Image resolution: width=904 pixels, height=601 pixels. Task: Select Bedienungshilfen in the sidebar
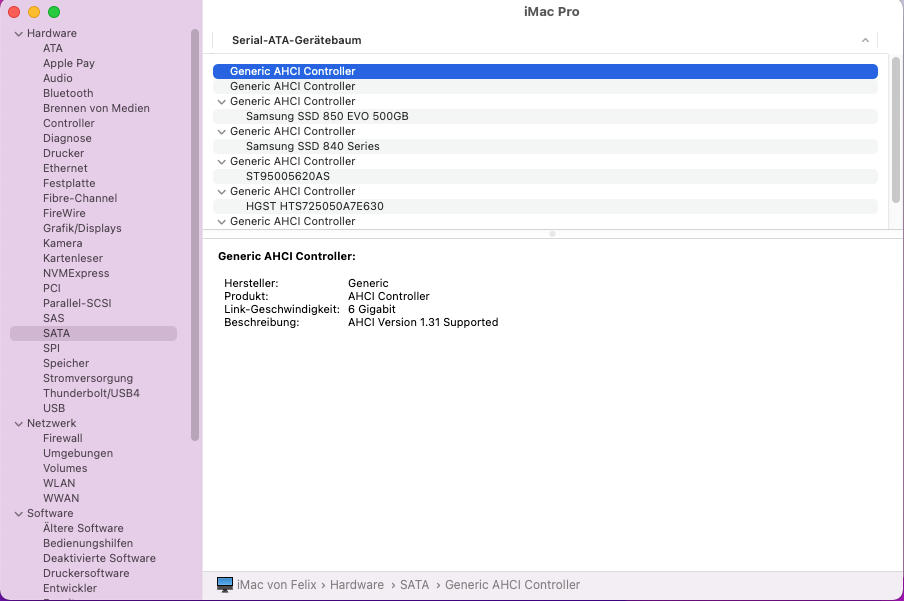point(88,543)
